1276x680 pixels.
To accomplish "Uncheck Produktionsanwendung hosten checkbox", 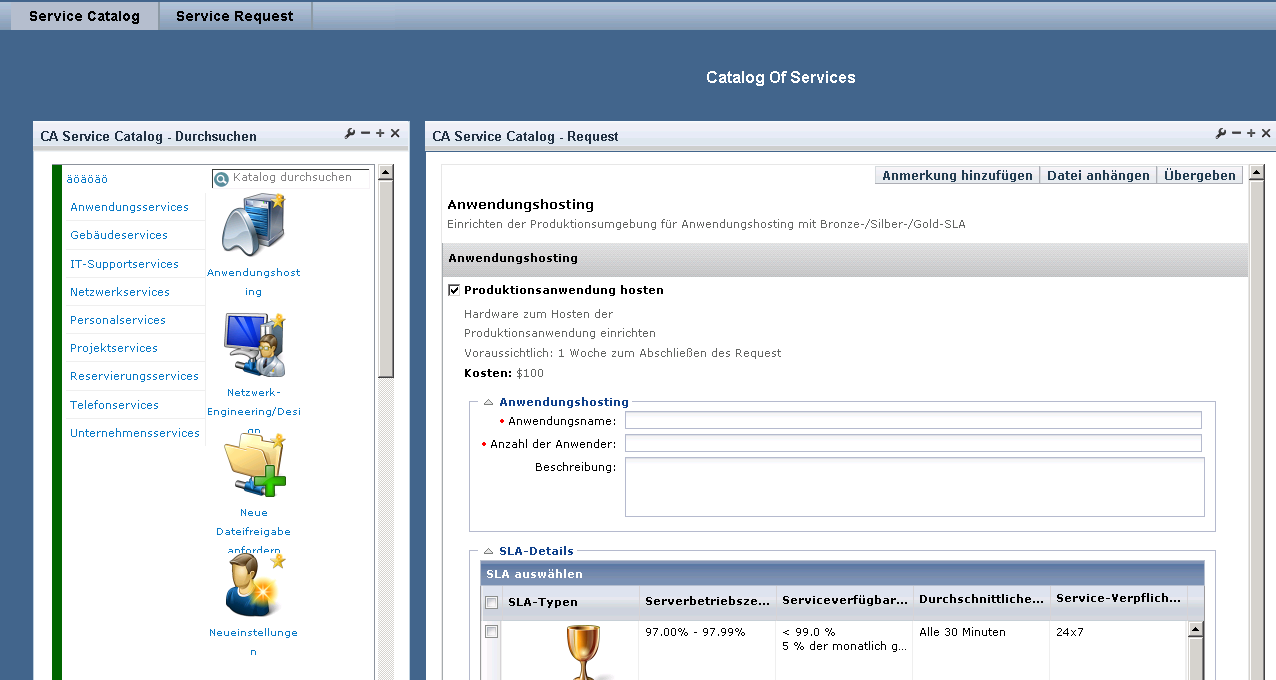I will tap(454, 290).
